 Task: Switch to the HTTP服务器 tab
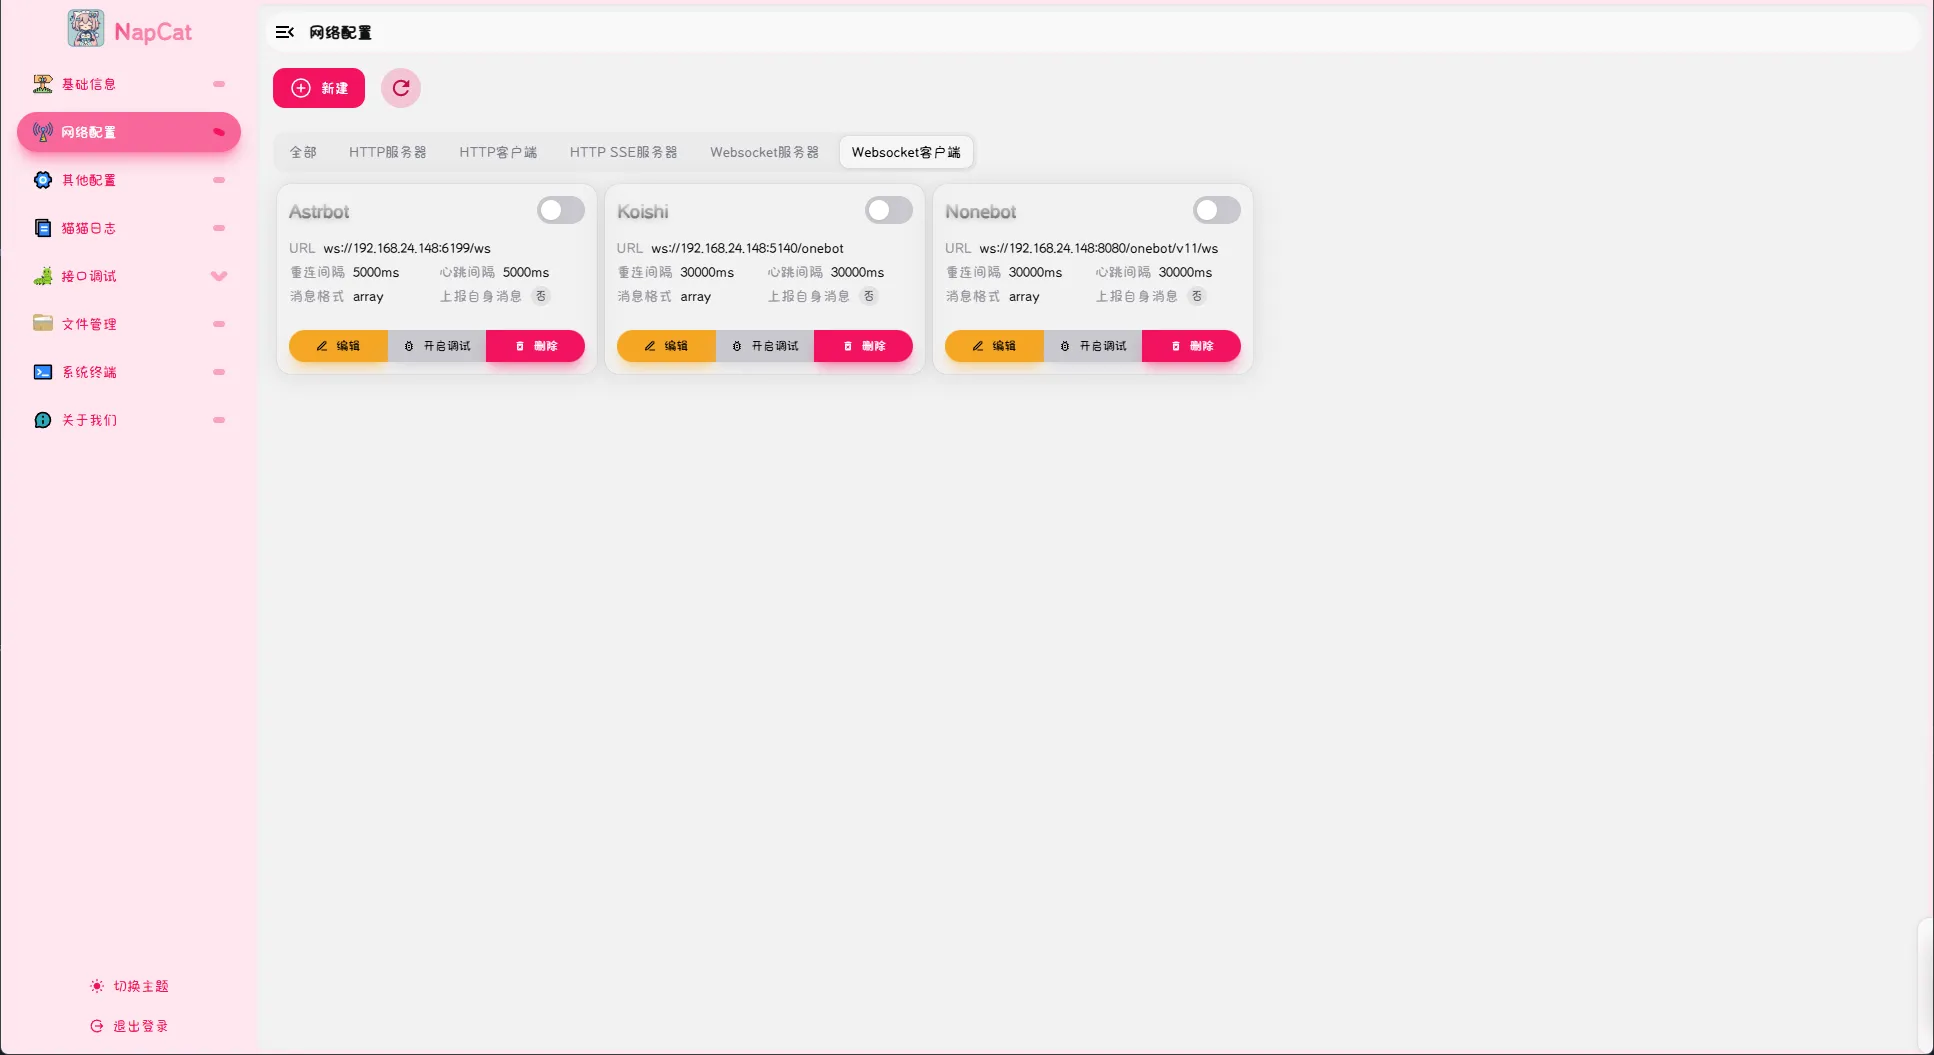[x=388, y=152]
